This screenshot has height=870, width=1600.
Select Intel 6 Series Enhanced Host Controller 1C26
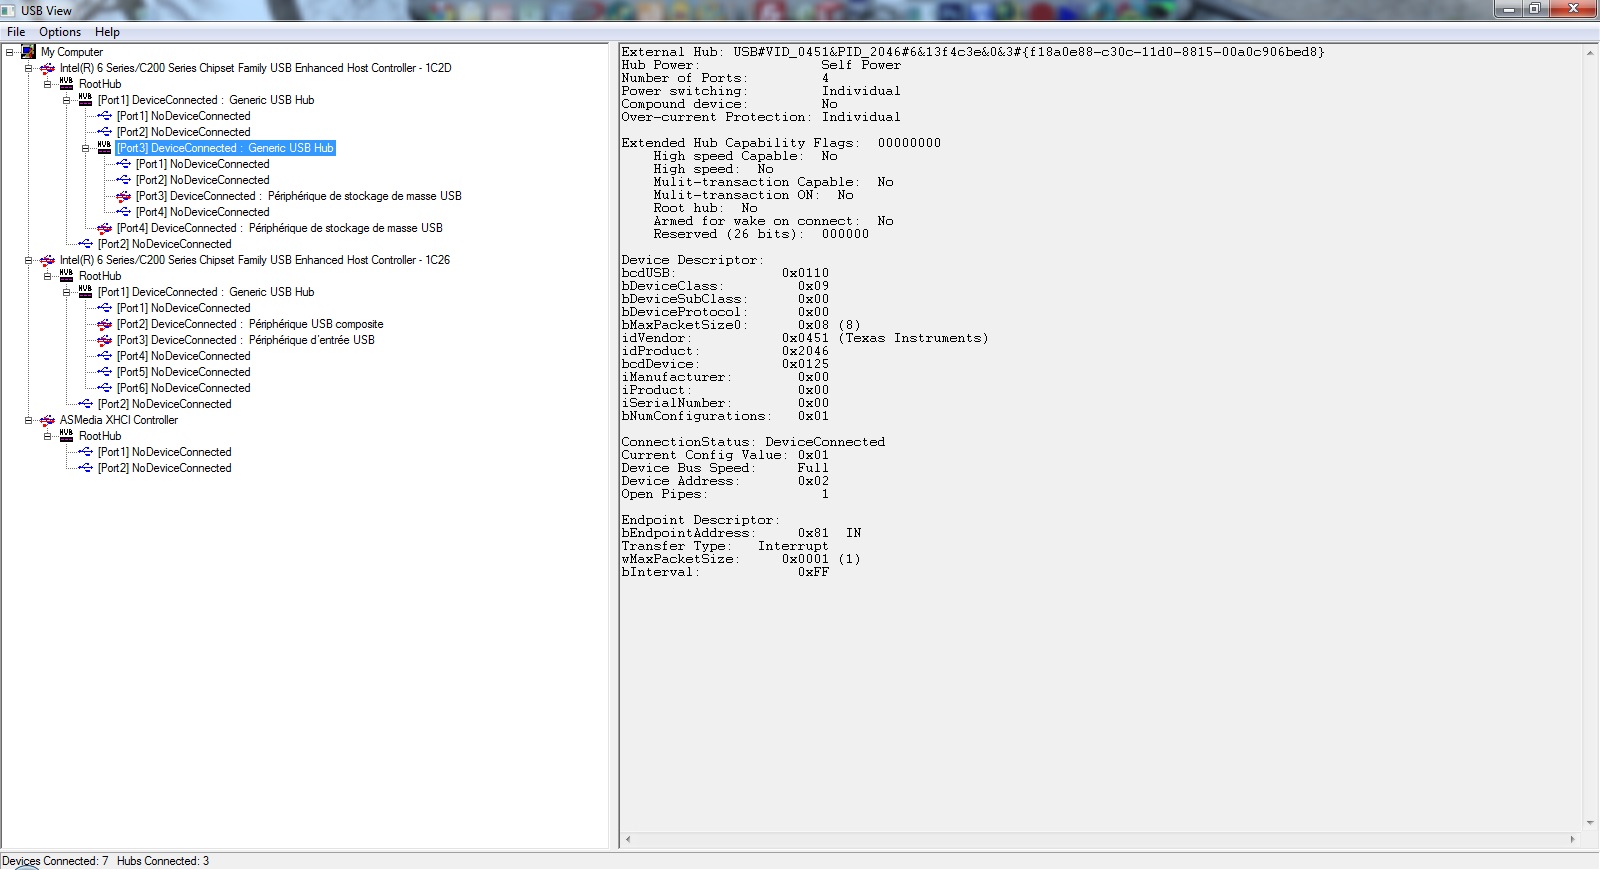255,260
